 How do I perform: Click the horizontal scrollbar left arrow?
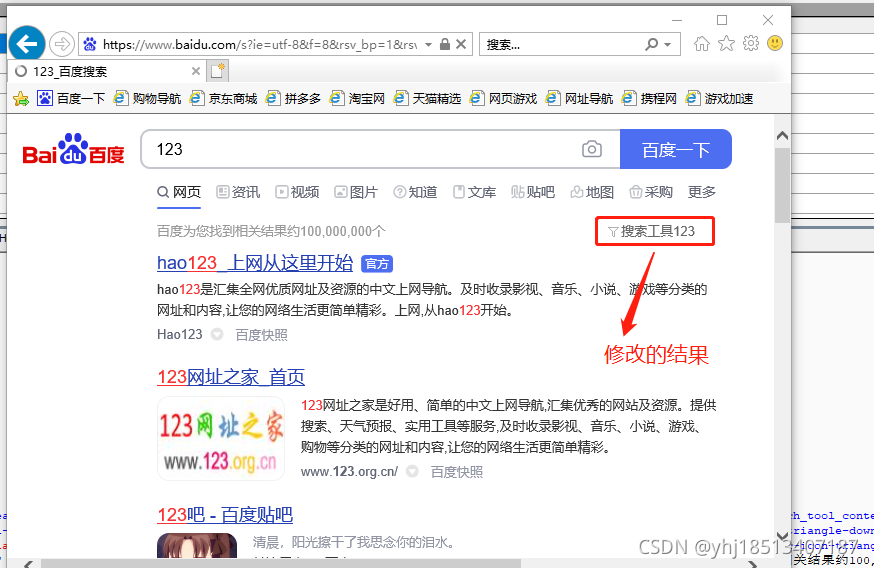coord(28,564)
